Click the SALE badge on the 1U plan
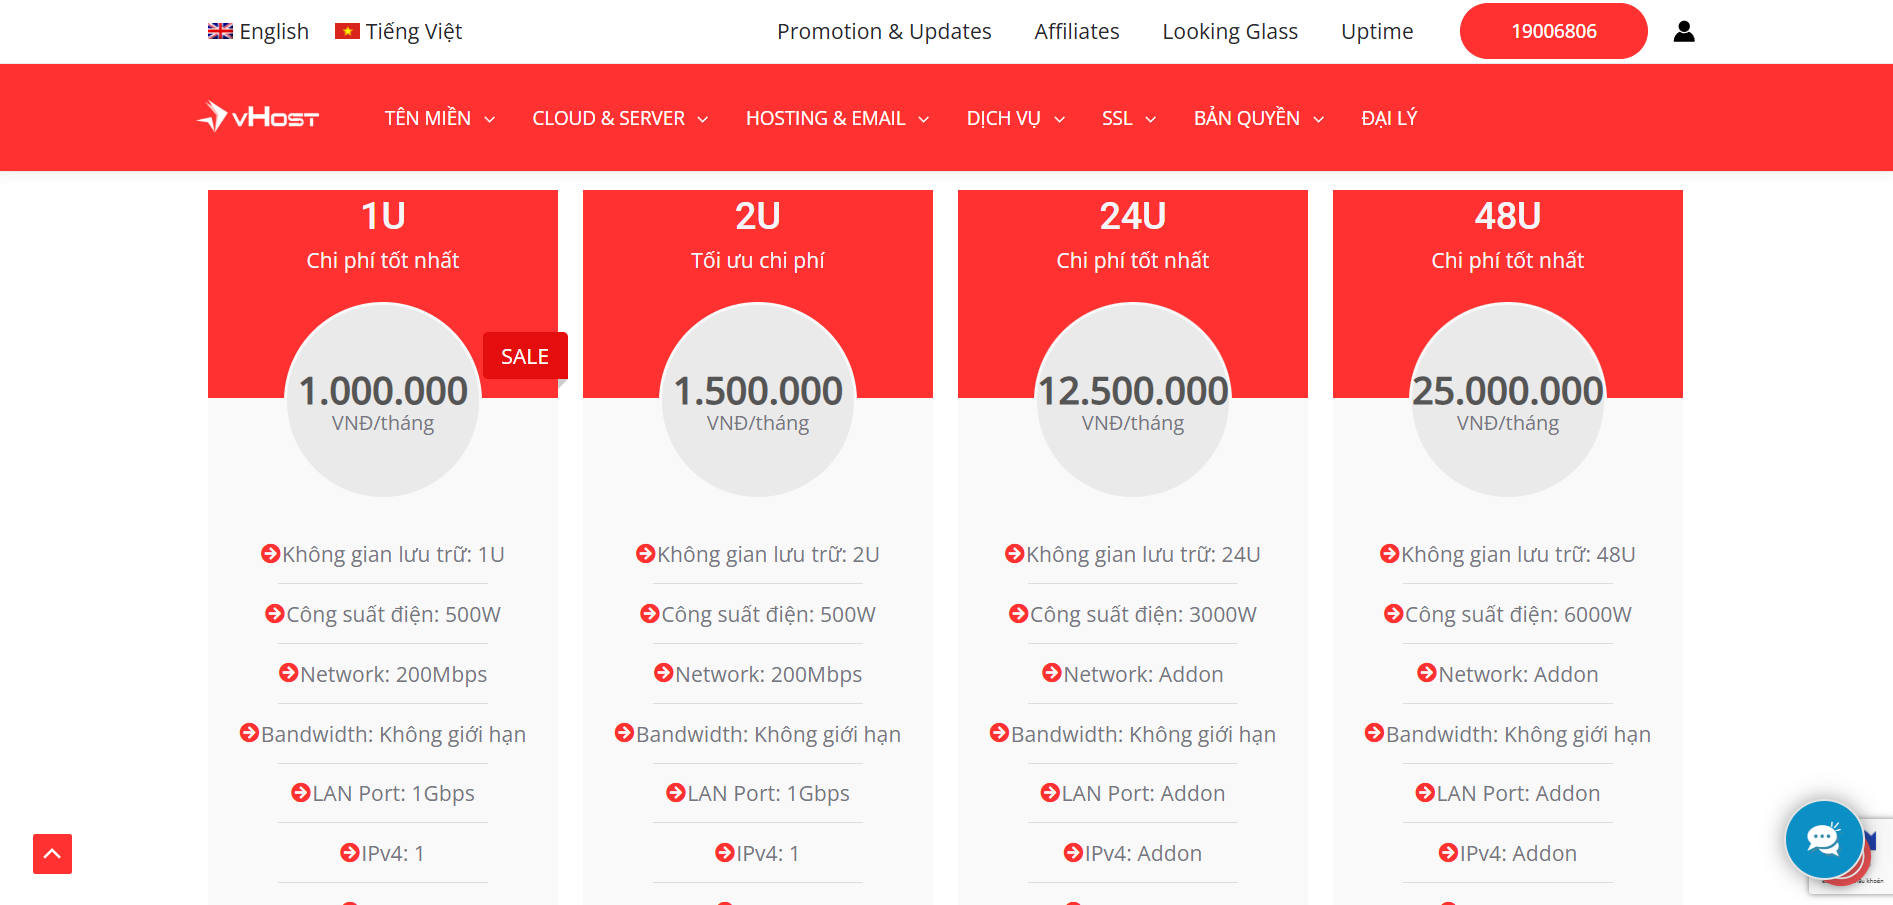Screen dimensions: 1893x905 (x=524, y=356)
